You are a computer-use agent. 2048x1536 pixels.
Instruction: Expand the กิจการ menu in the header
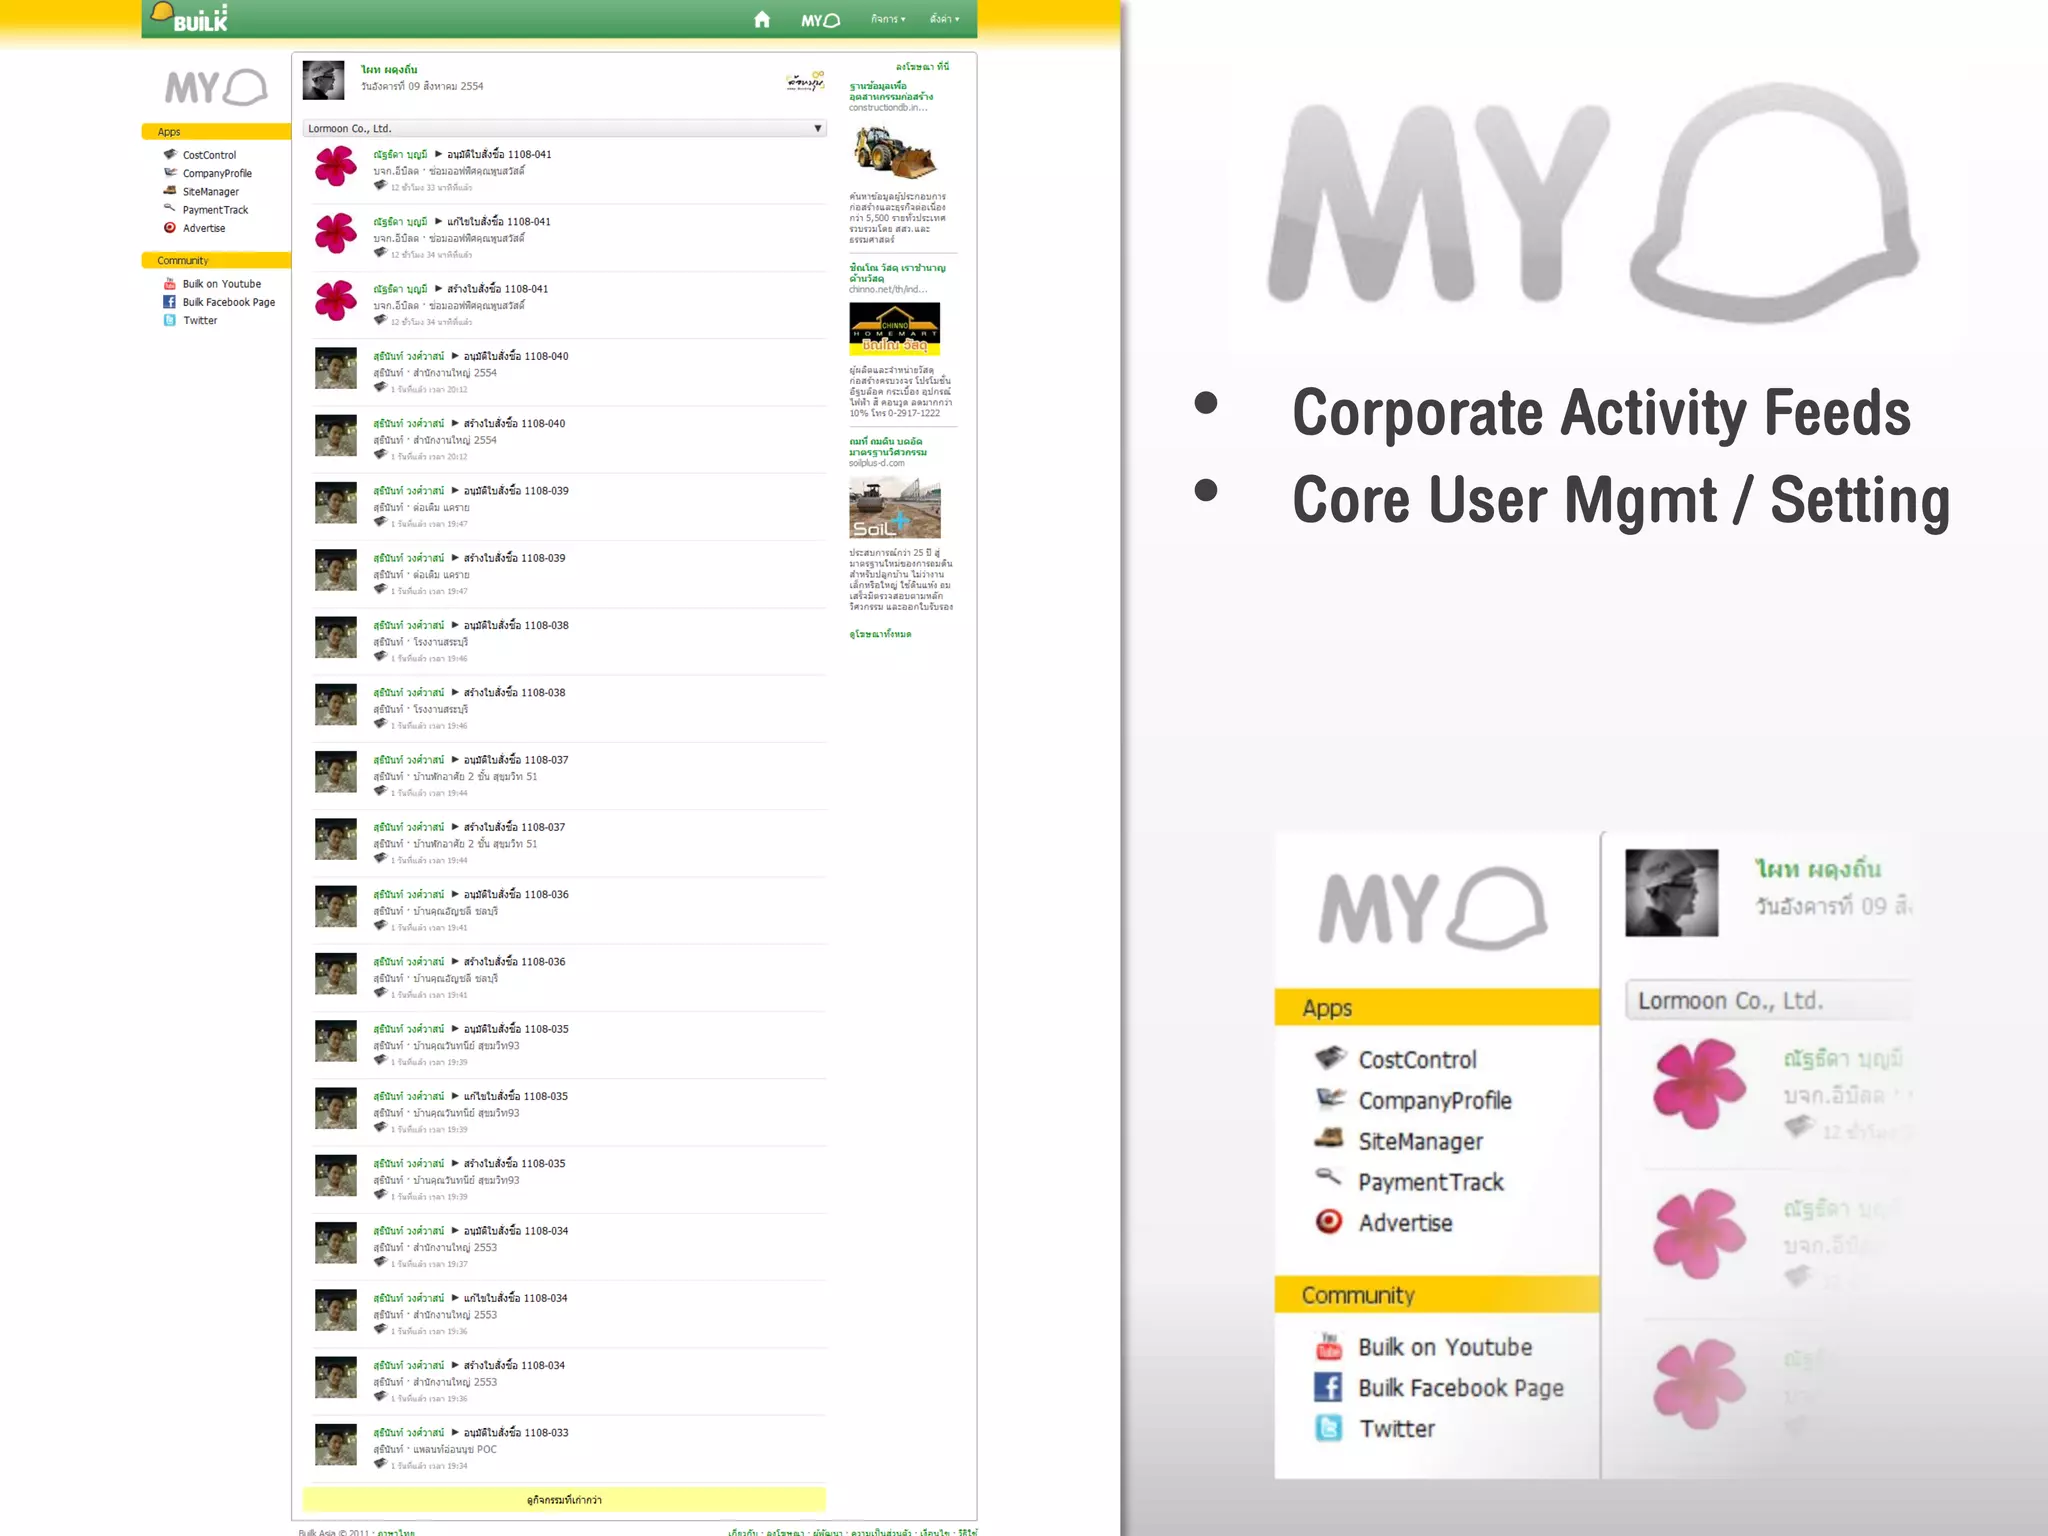887,19
